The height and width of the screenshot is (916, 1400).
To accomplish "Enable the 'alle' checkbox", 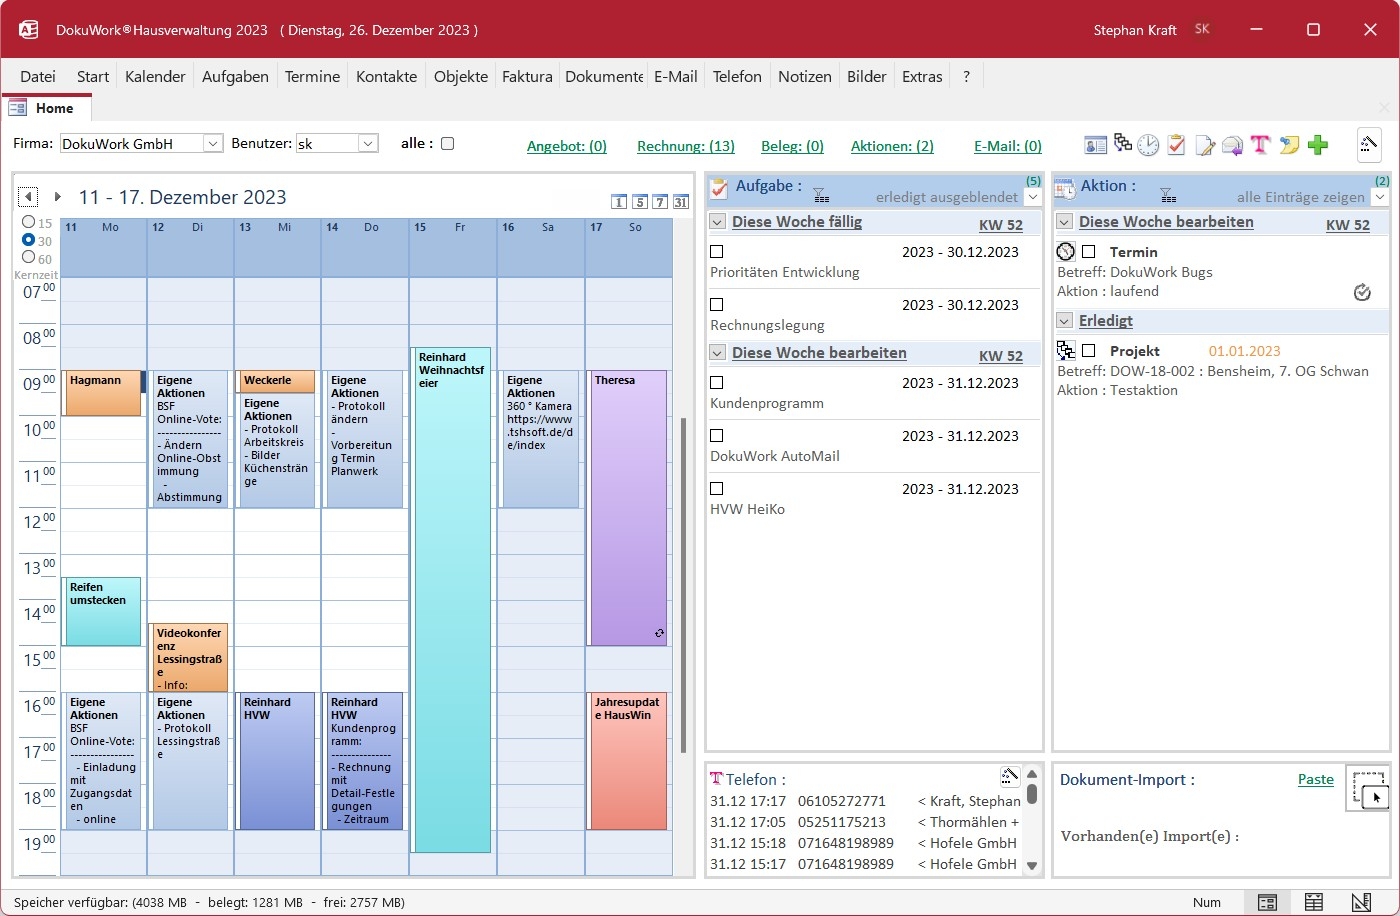I will tap(448, 143).
